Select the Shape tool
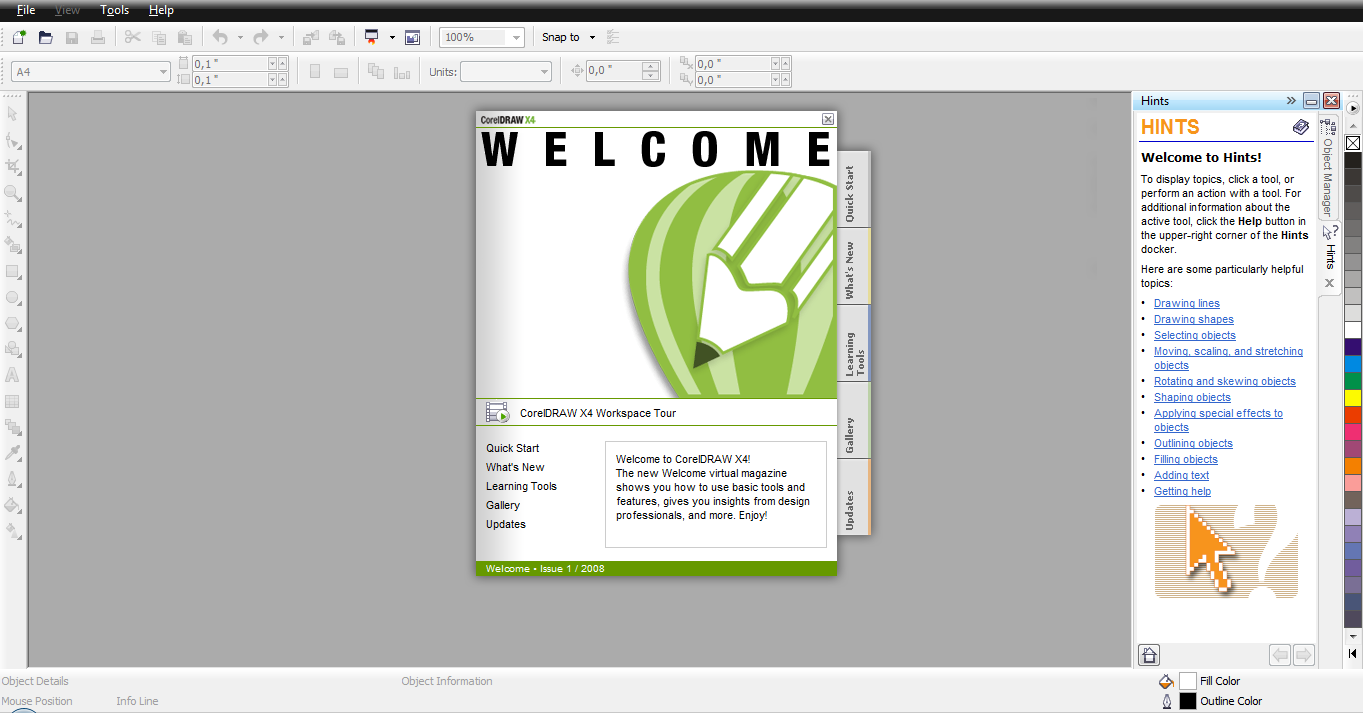This screenshot has height=713, width=1363. [13, 140]
